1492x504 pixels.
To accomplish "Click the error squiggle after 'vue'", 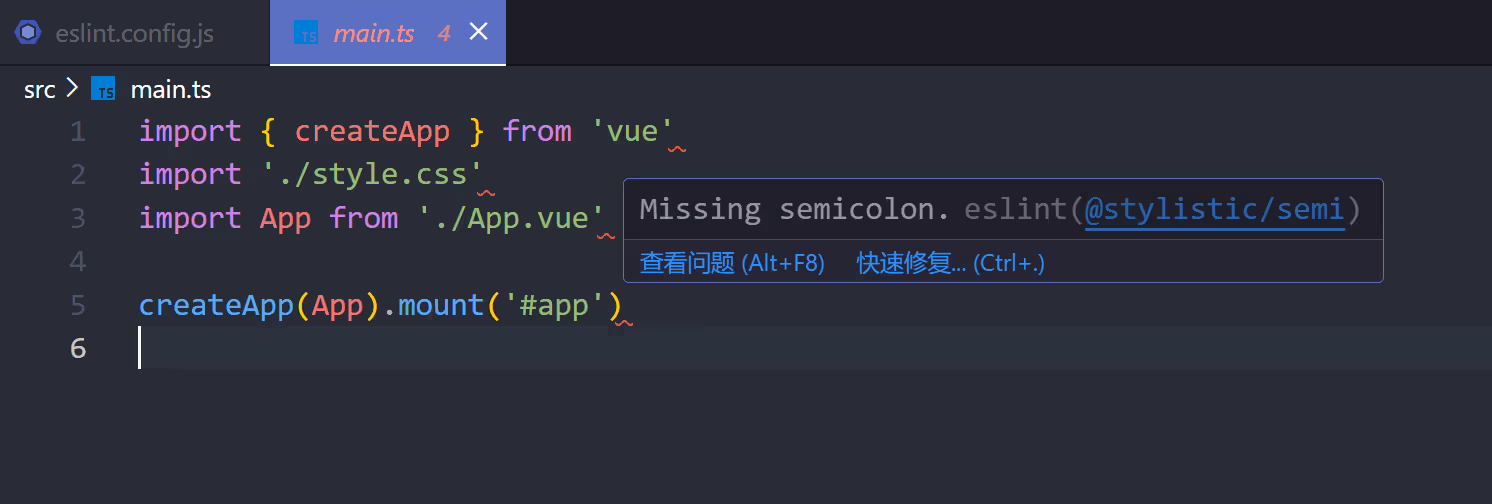I will 677,149.
